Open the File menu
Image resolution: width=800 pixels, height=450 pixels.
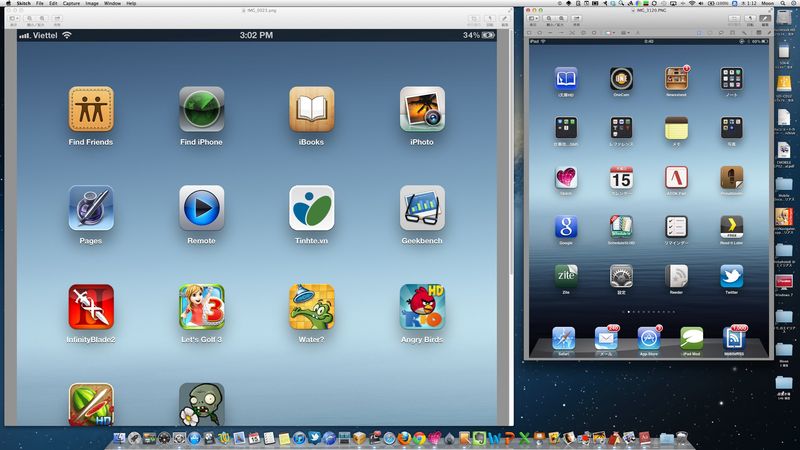(39, 3)
